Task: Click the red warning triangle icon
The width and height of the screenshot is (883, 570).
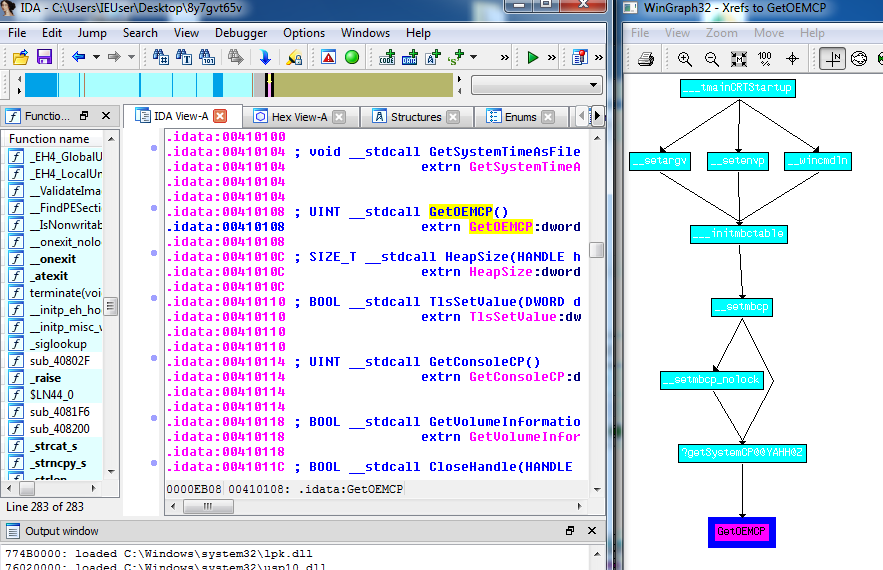Action: coord(328,57)
